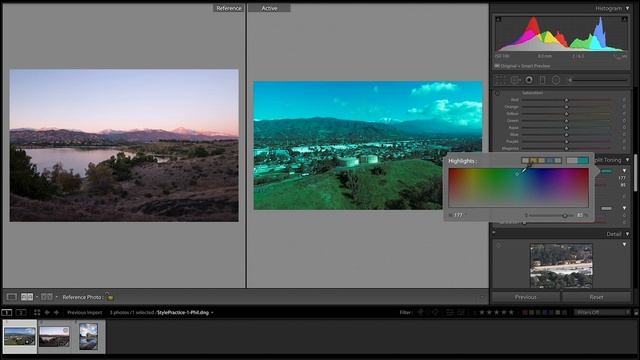
Task: Click Previous Import source label
Action: click(x=84, y=312)
